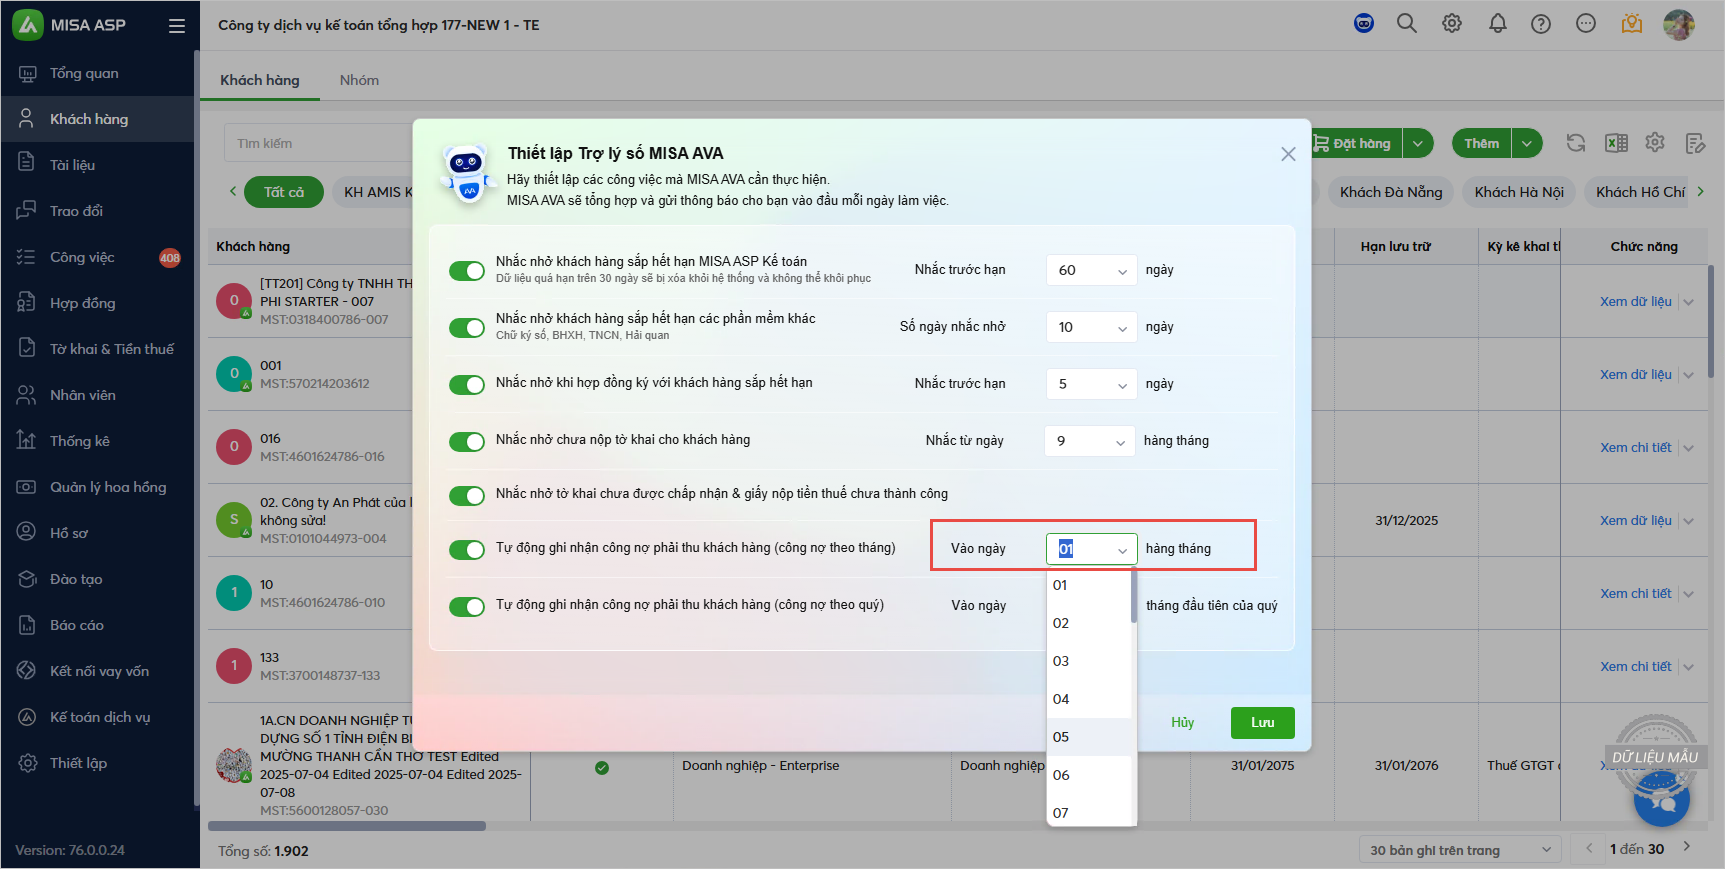Toggle reminder khi hợp đồng sắp hết hạn

[x=467, y=385]
